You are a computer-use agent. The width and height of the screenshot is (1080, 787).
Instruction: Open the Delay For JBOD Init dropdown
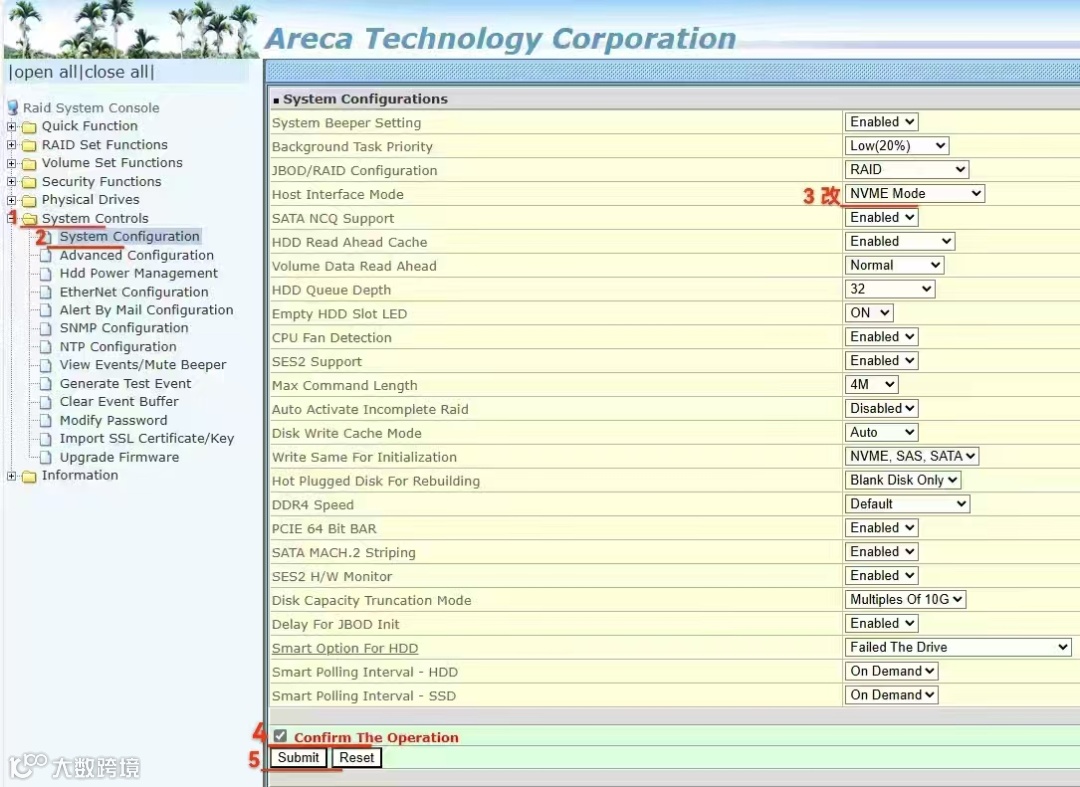point(882,623)
